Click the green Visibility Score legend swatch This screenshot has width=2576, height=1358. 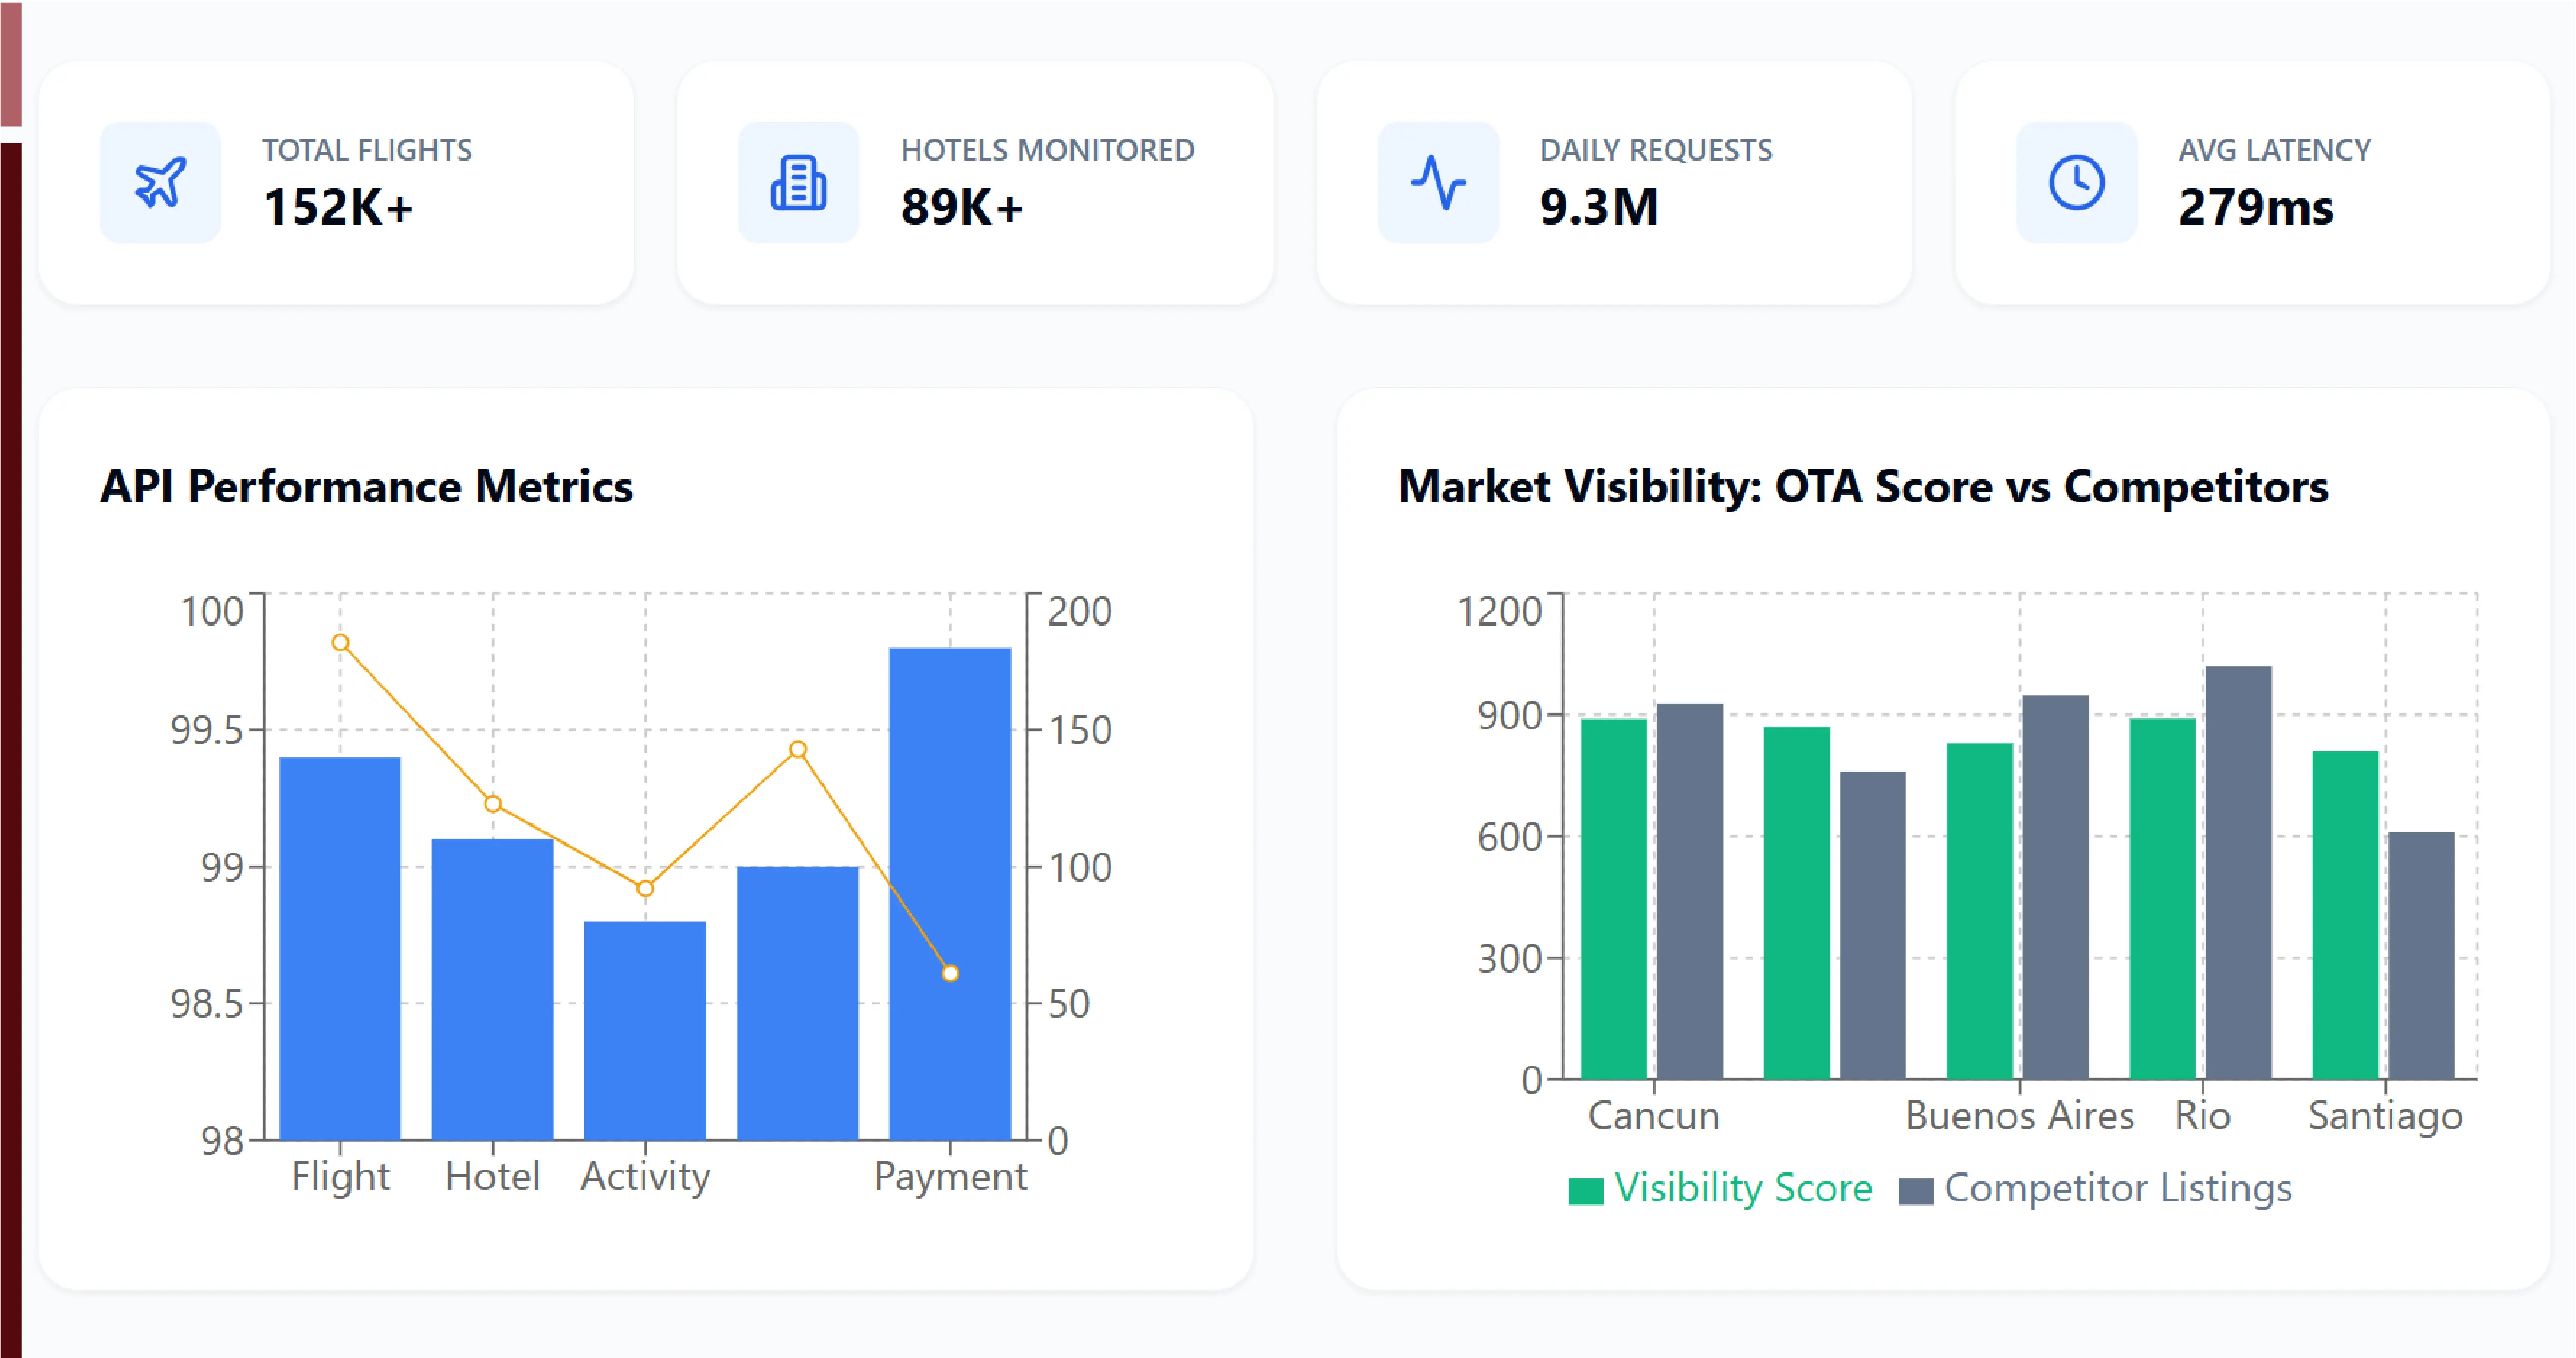click(1586, 1191)
